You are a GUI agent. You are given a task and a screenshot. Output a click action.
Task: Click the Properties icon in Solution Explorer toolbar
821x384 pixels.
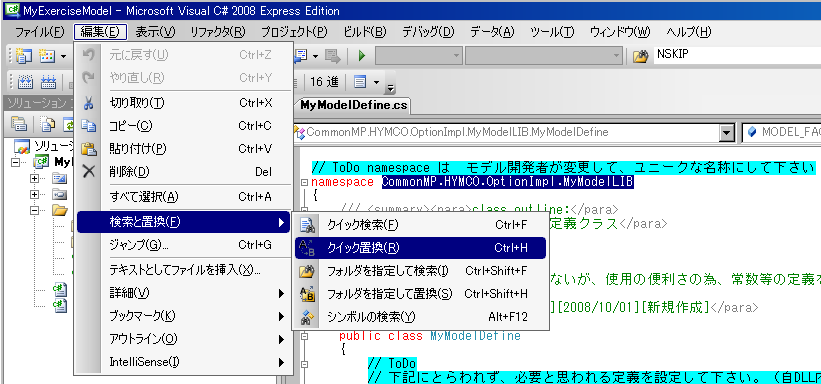(x=20, y=124)
